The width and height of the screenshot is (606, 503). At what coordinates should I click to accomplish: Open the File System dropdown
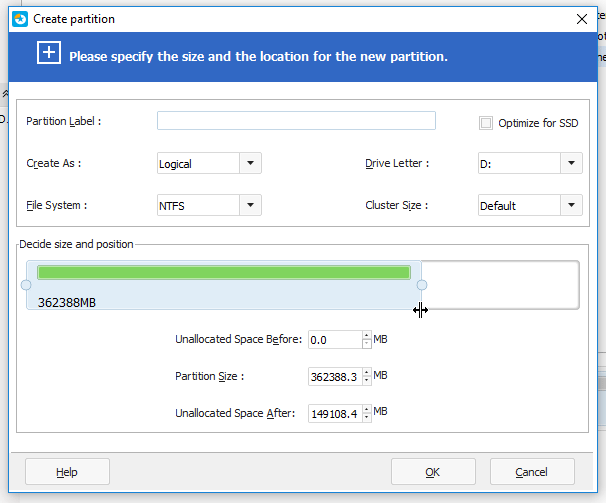pos(250,205)
